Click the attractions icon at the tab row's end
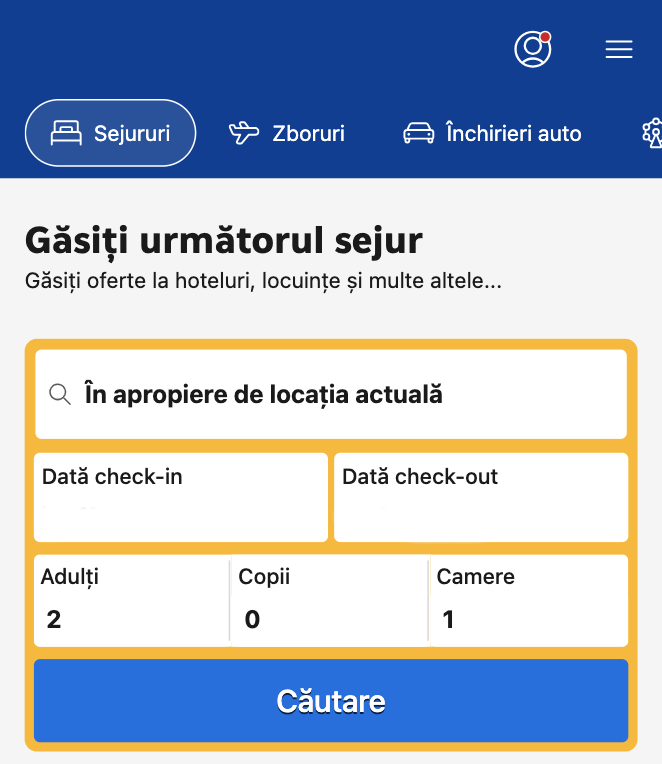The width and height of the screenshot is (662, 764). click(652, 133)
